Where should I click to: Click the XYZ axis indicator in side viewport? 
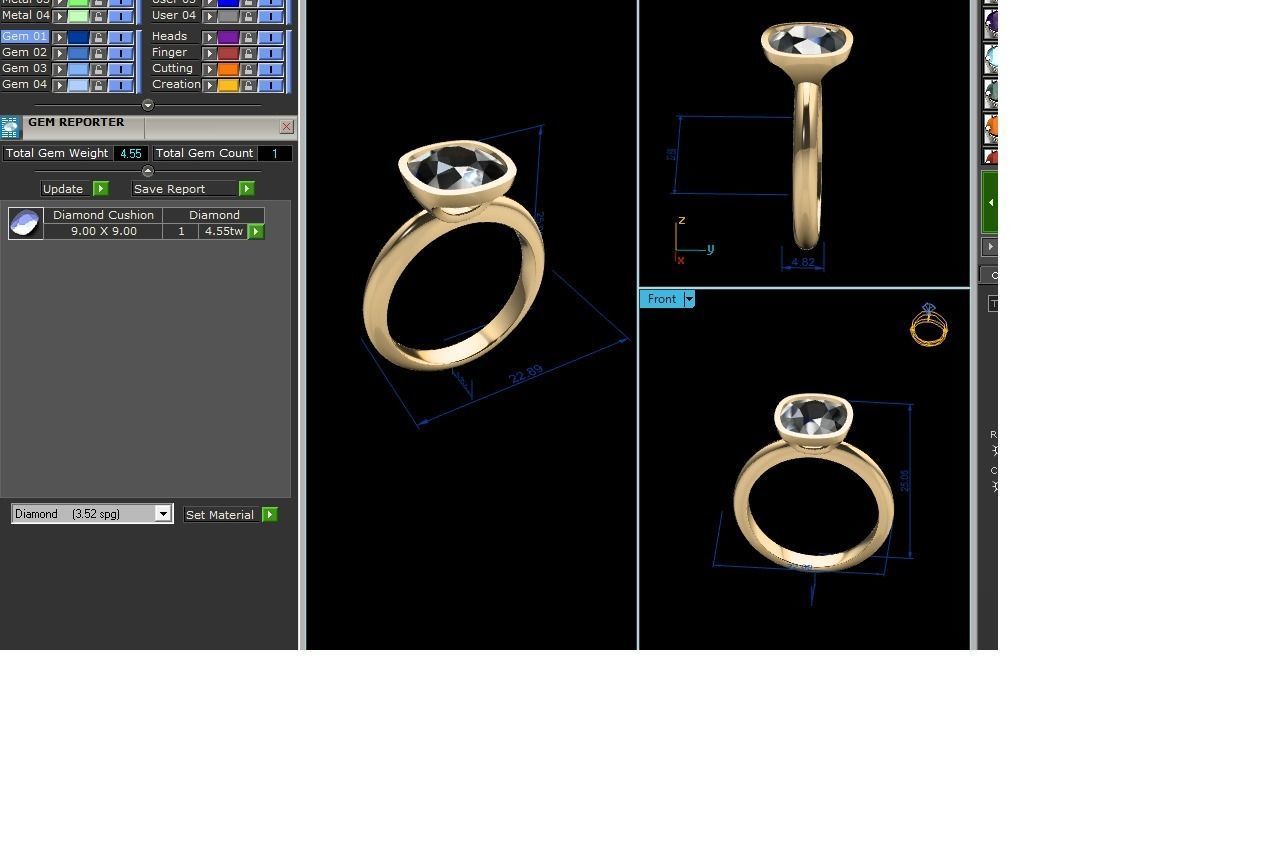click(694, 241)
